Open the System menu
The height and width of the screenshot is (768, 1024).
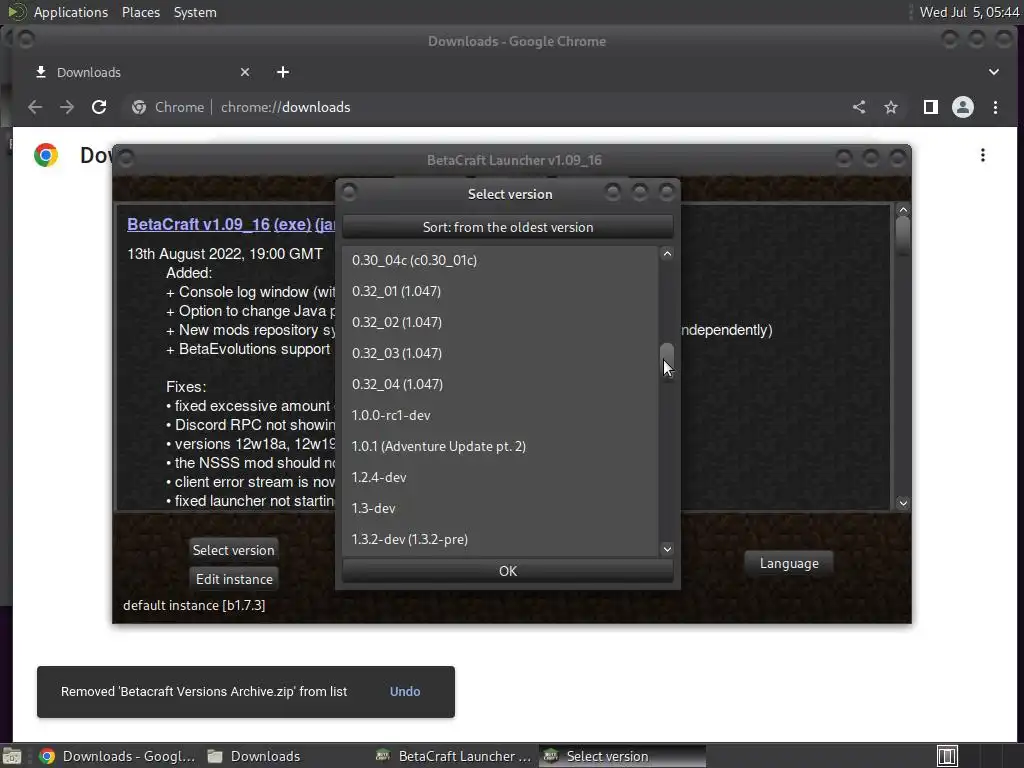click(195, 12)
